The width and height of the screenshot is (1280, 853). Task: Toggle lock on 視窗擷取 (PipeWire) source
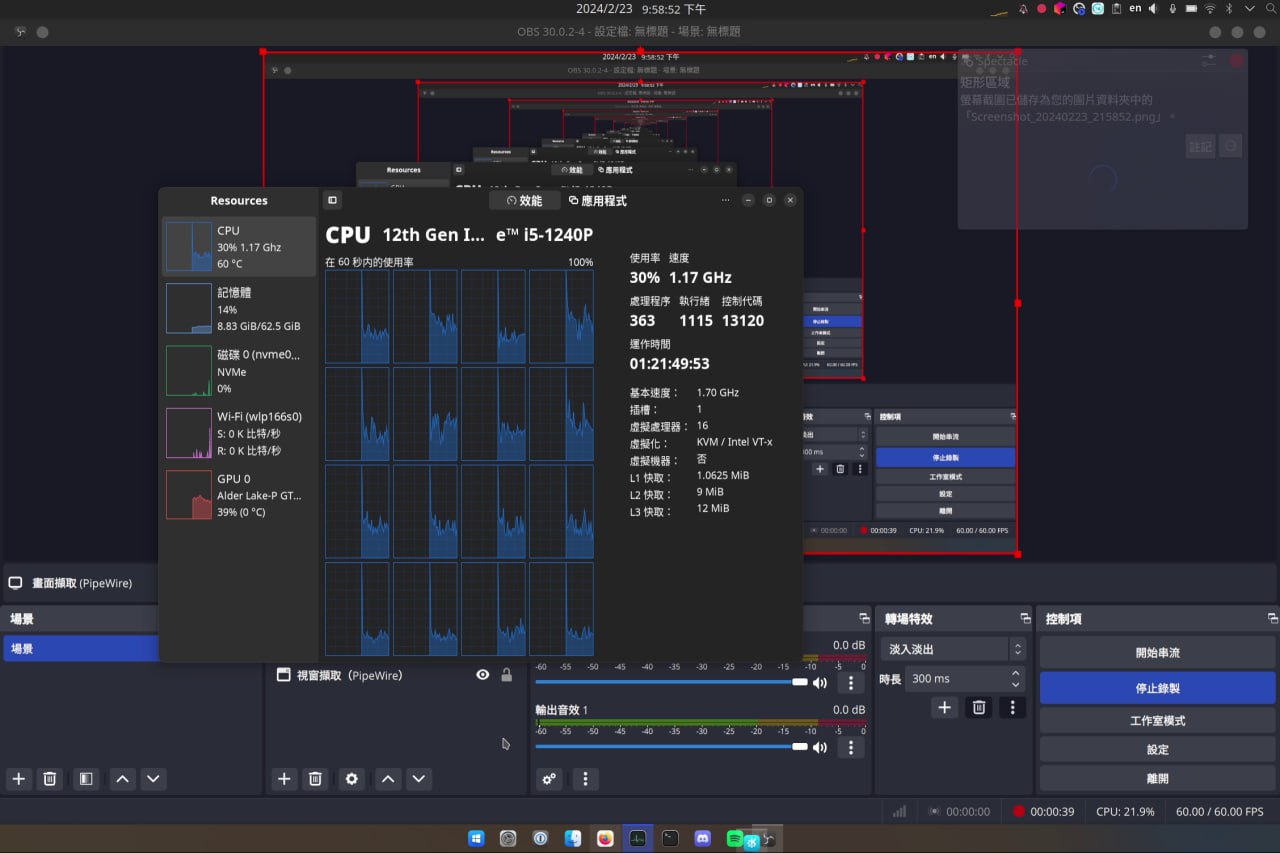pyautogui.click(x=507, y=676)
